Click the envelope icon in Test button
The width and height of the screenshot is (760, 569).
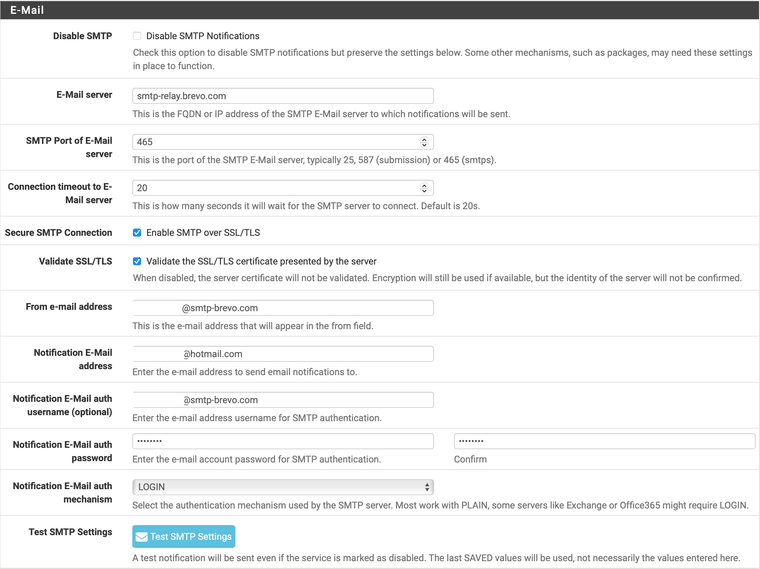[142, 537]
